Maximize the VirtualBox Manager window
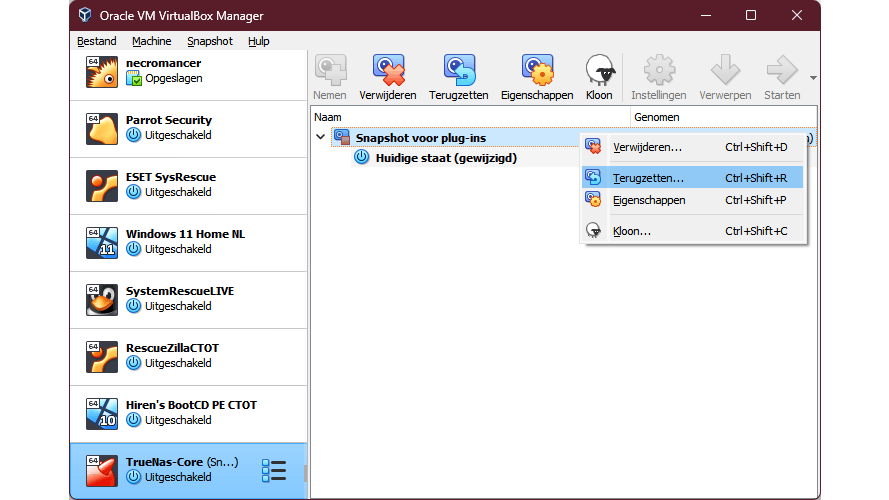 tap(751, 15)
